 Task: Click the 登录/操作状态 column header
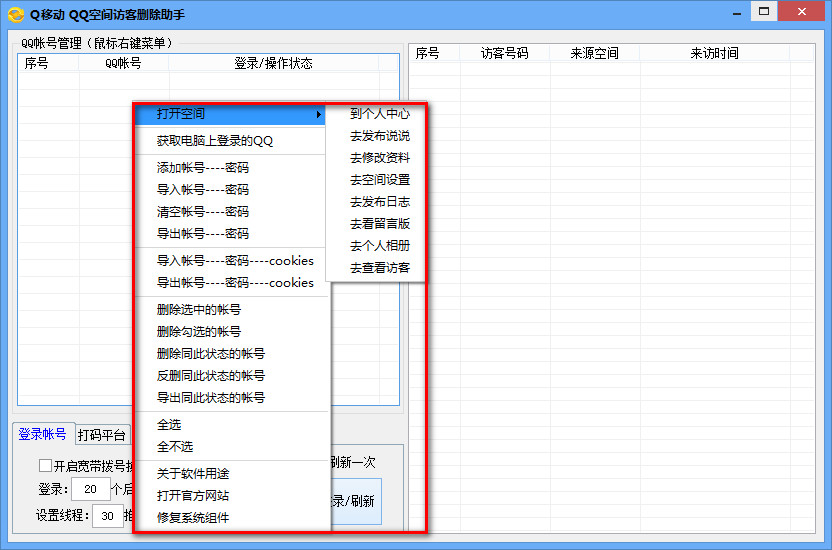tap(274, 63)
